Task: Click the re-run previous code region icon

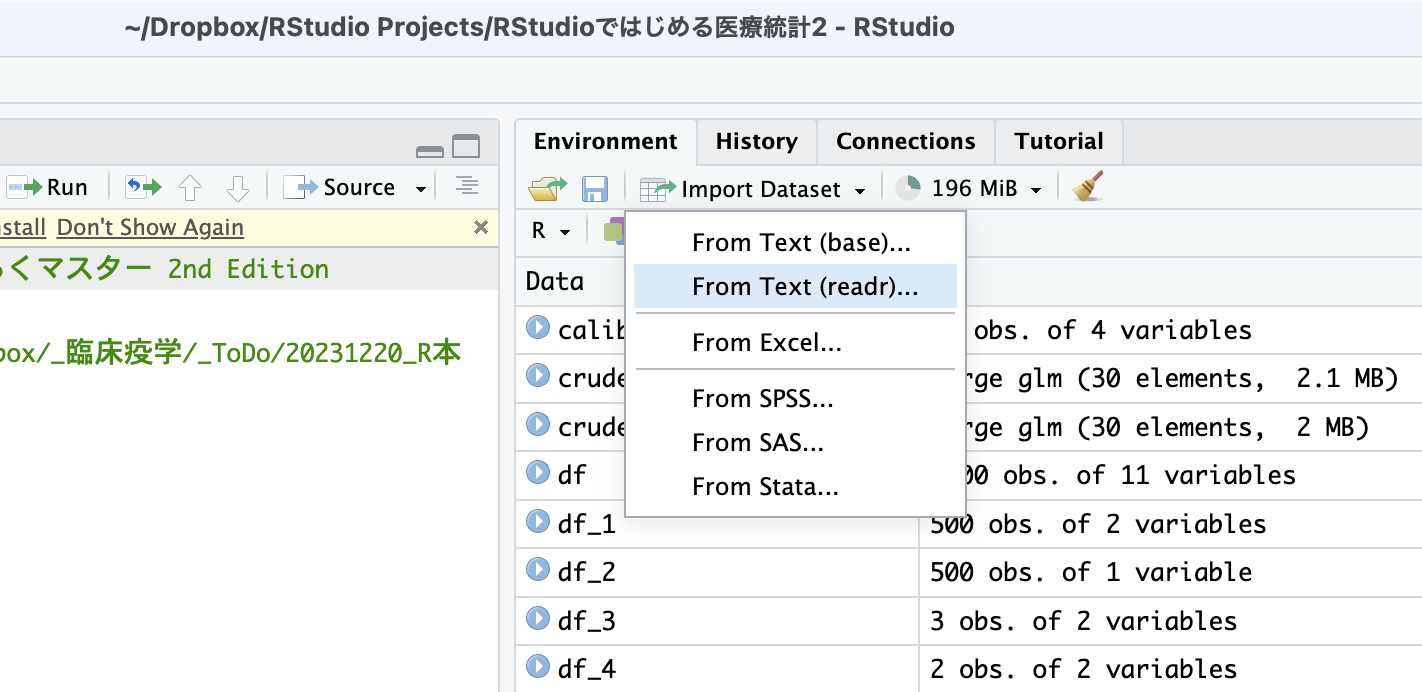Action: pos(143,188)
